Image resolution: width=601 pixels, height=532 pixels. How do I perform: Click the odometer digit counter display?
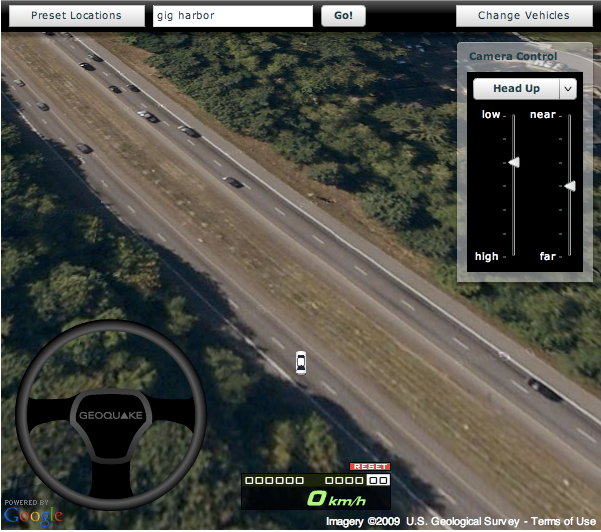(x=317, y=480)
